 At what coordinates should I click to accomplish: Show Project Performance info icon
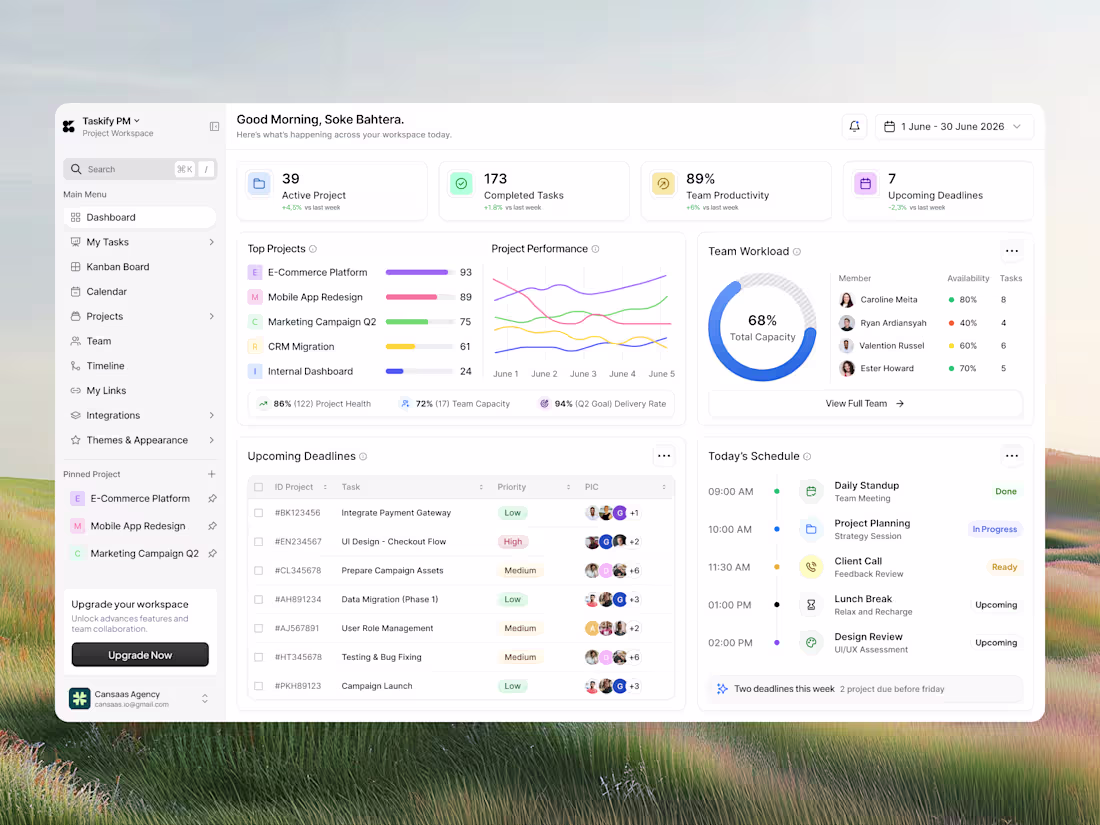point(595,249)
